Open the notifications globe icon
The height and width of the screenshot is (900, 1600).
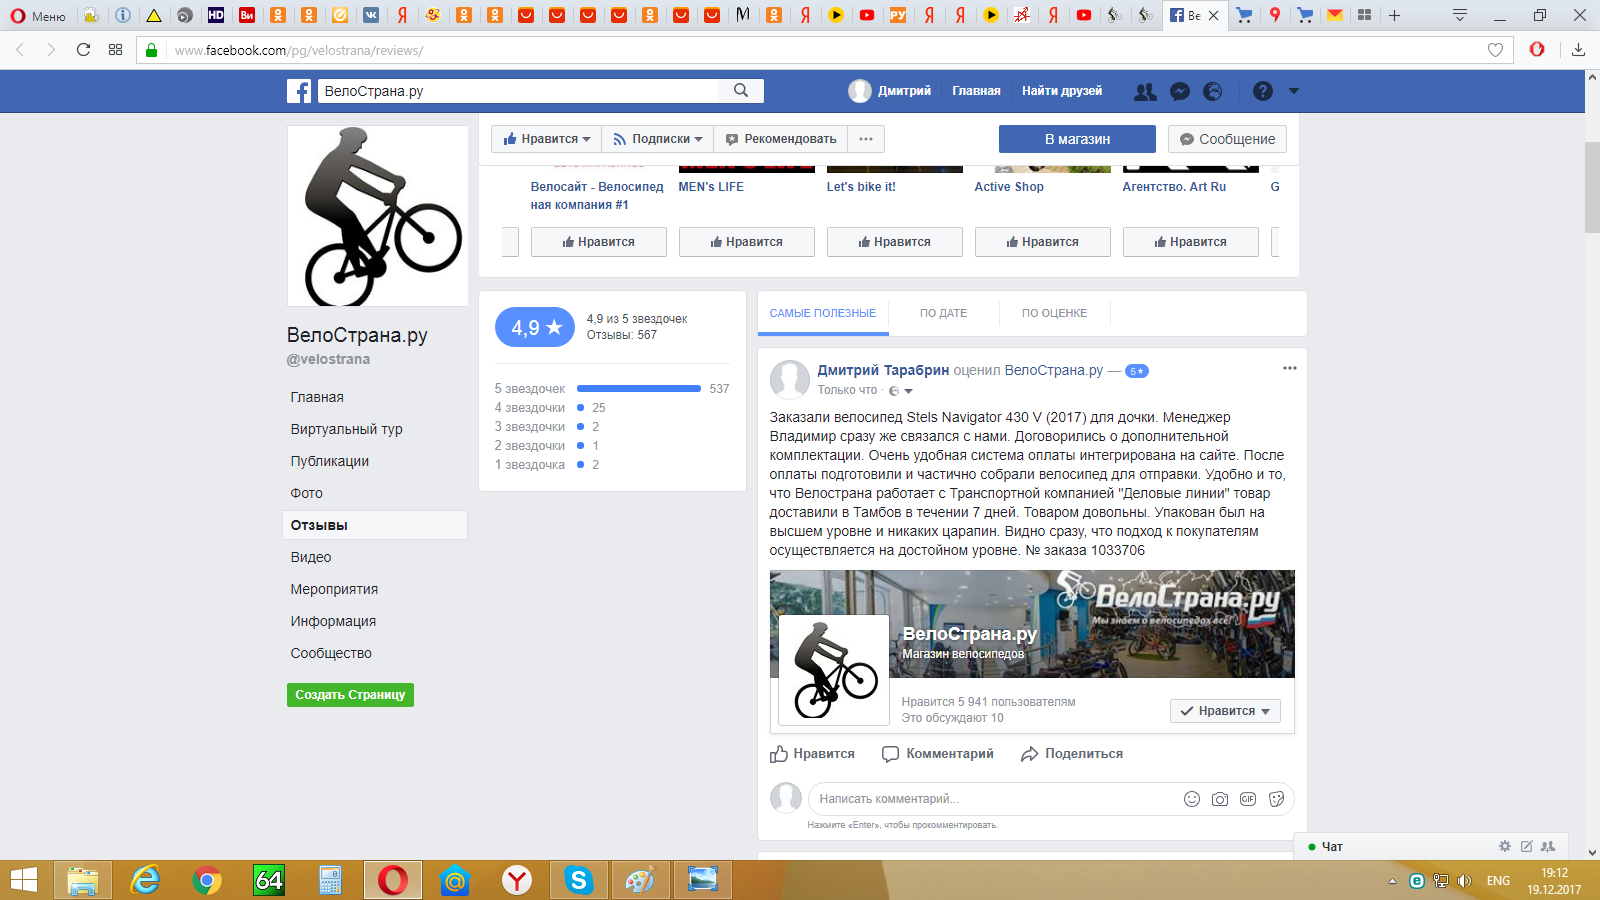(1213, 91)
